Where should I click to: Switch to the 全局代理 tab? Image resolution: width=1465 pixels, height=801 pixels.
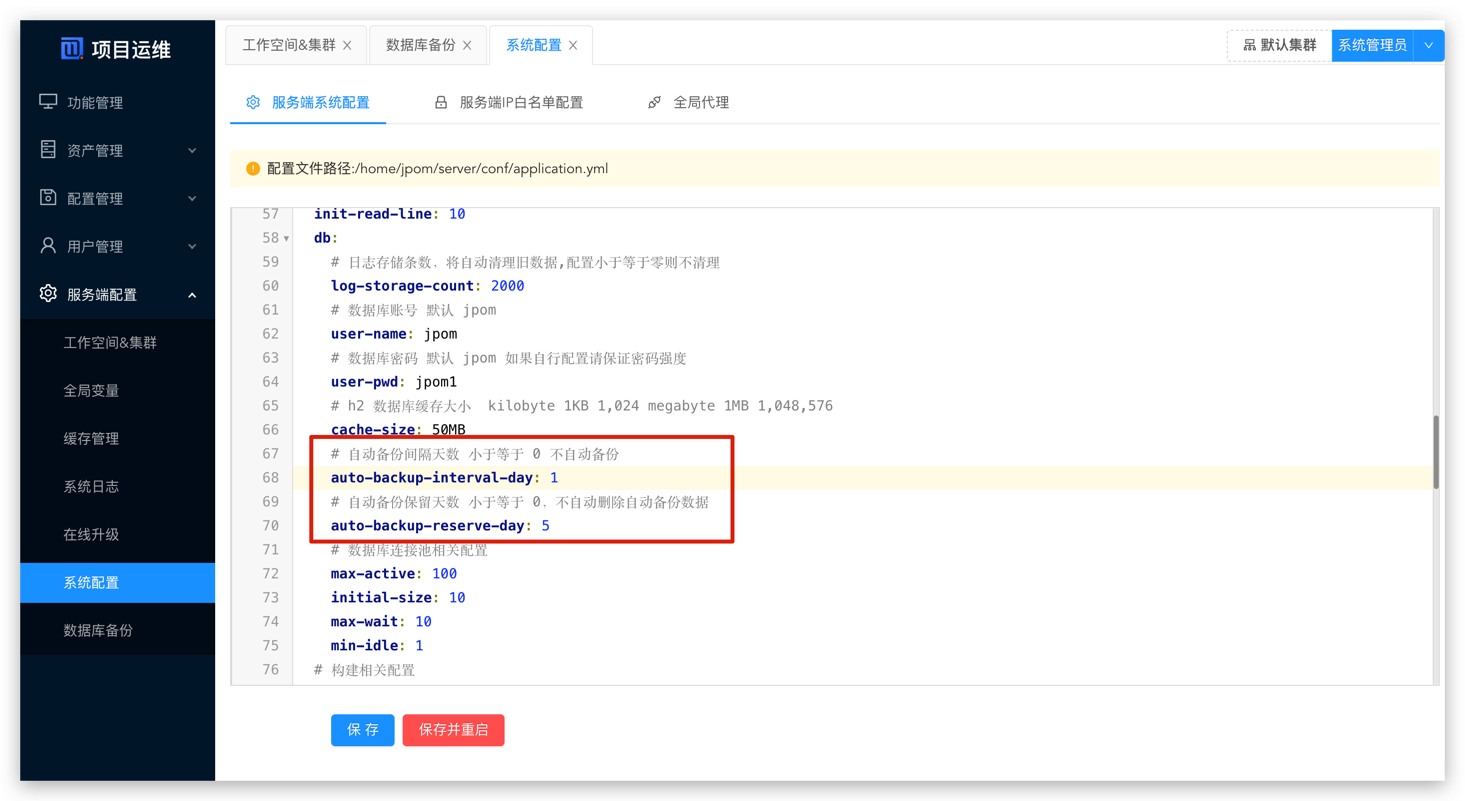pos(700,102)
